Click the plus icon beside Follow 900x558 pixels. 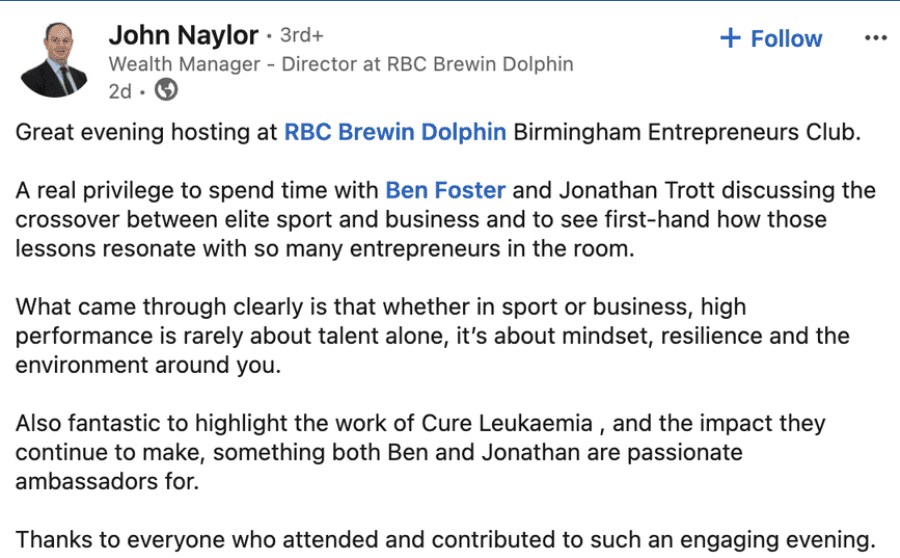731,39
